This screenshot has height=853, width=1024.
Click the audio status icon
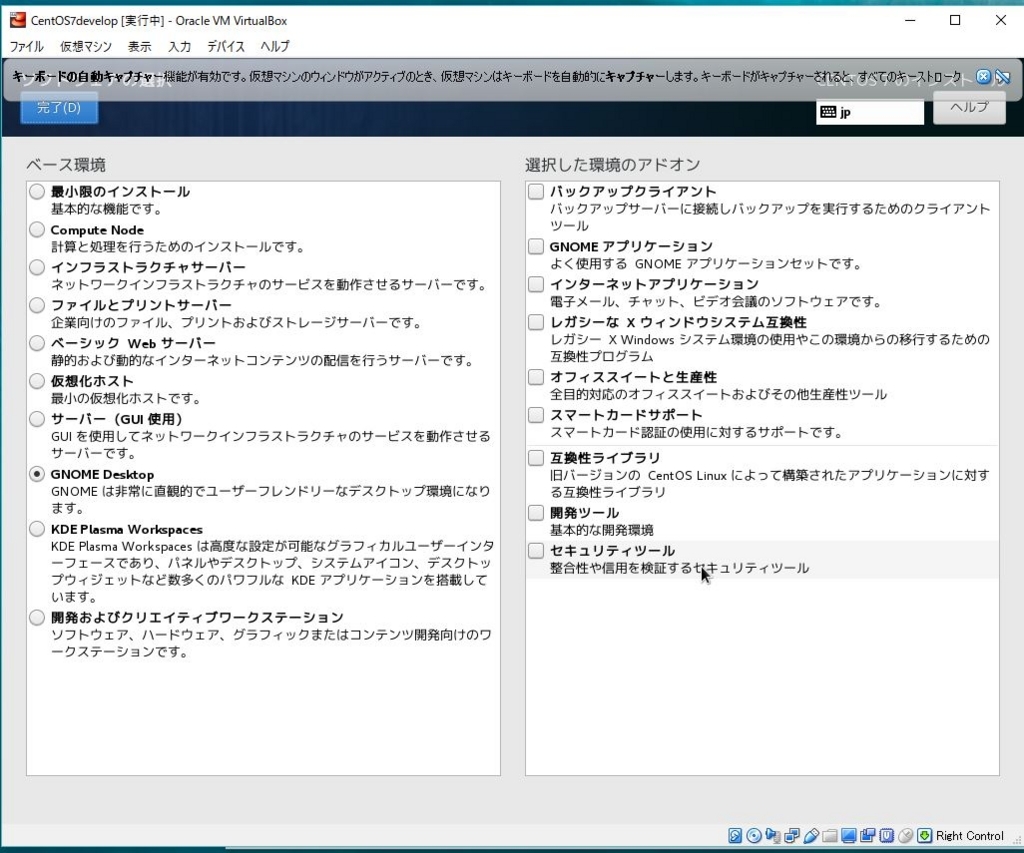772,835
